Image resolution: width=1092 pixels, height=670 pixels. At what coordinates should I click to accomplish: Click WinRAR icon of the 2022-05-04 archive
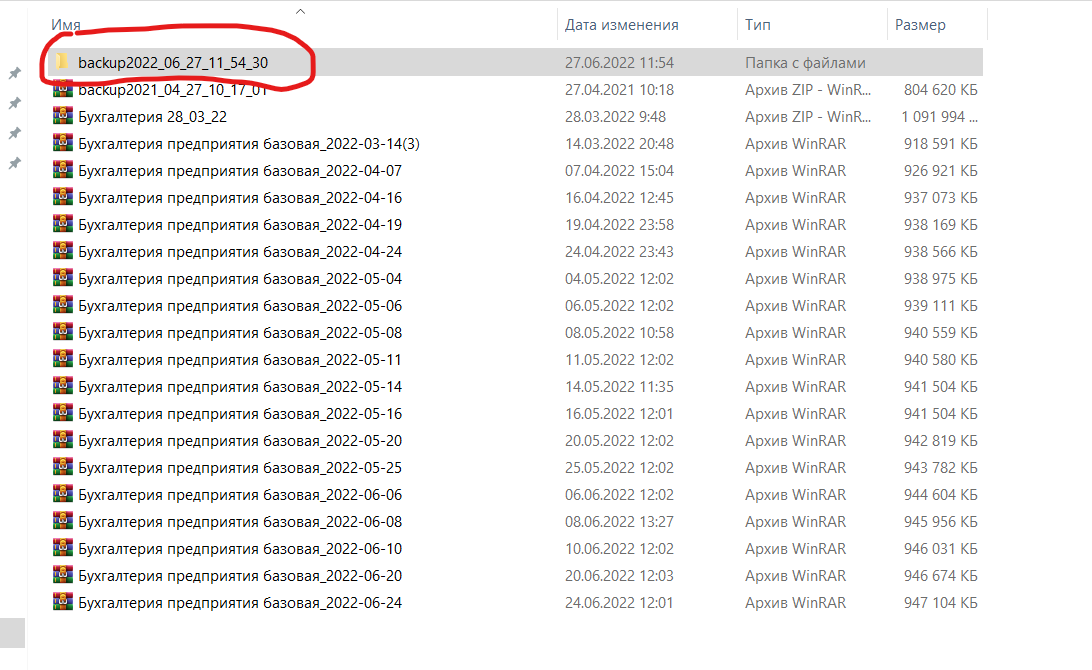(62, 279)
